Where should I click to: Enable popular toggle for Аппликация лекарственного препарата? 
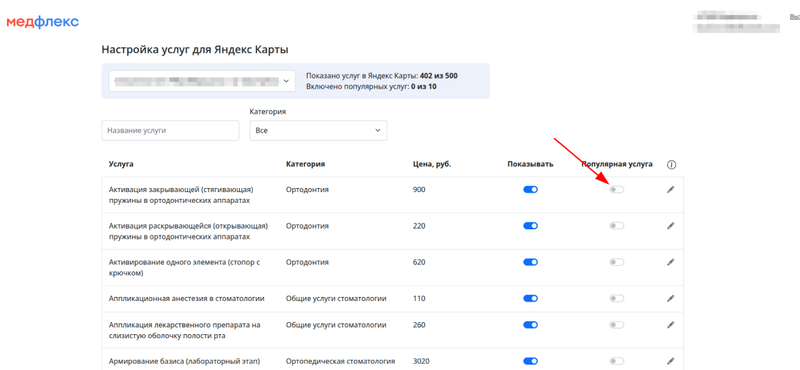pyautogui.click(x=616, y=325)
